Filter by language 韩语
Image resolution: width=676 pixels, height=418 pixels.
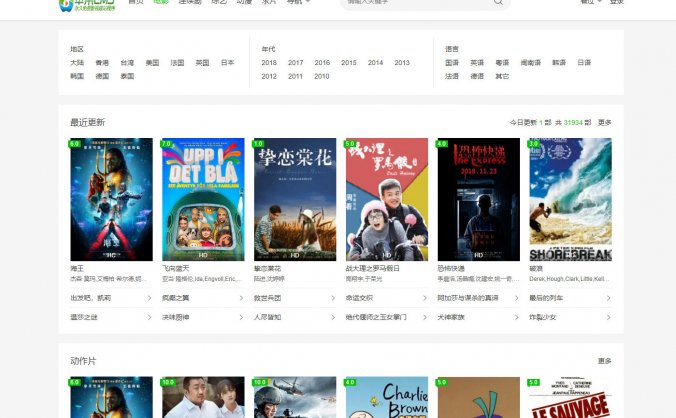point(559,62)
